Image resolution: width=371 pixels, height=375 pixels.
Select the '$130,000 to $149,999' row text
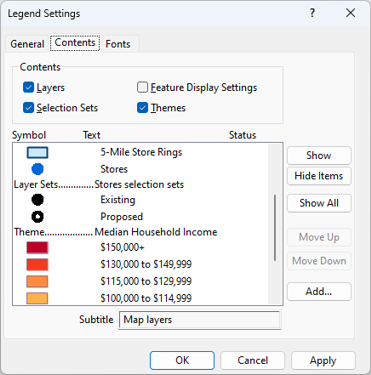pos(146,264)
